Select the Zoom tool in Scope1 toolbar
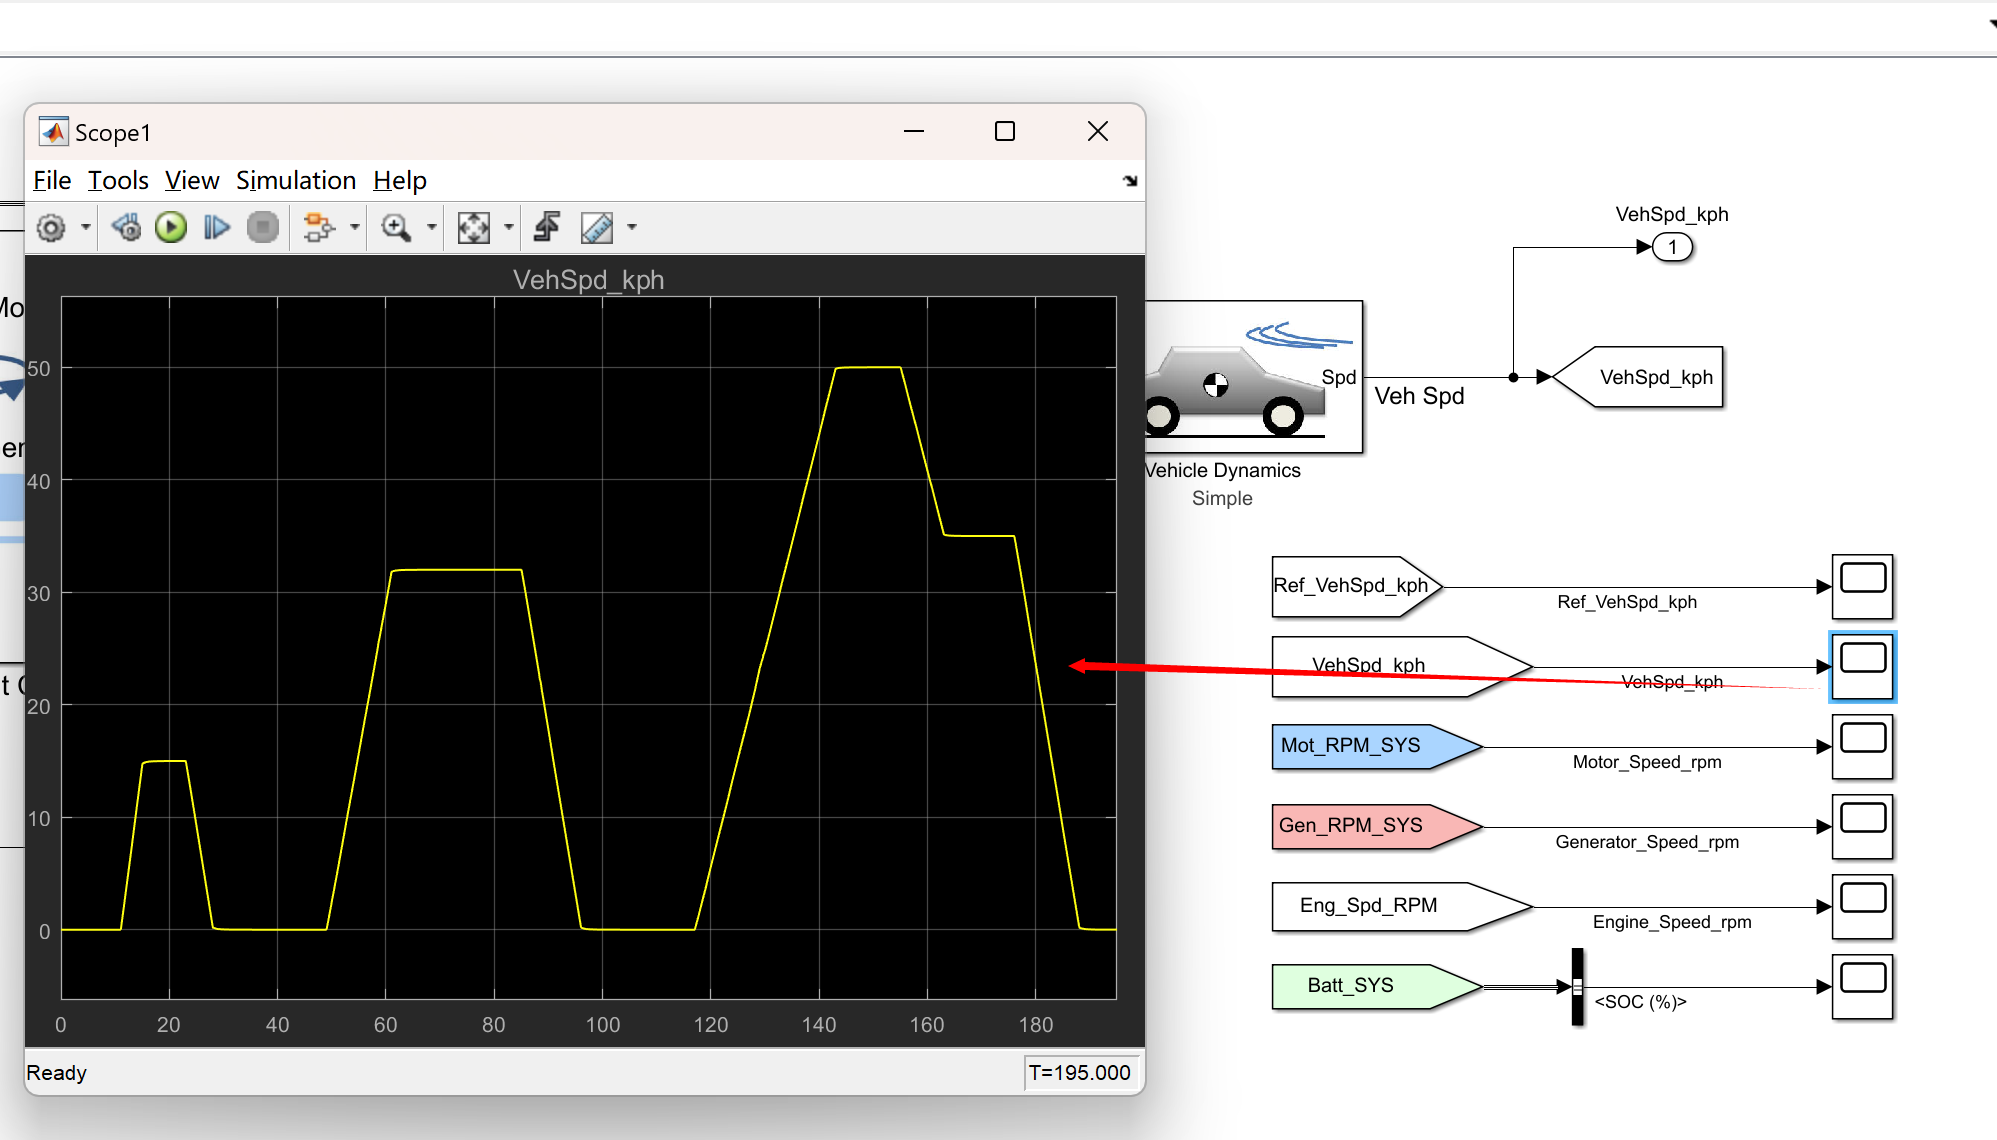 click(396, 227)
